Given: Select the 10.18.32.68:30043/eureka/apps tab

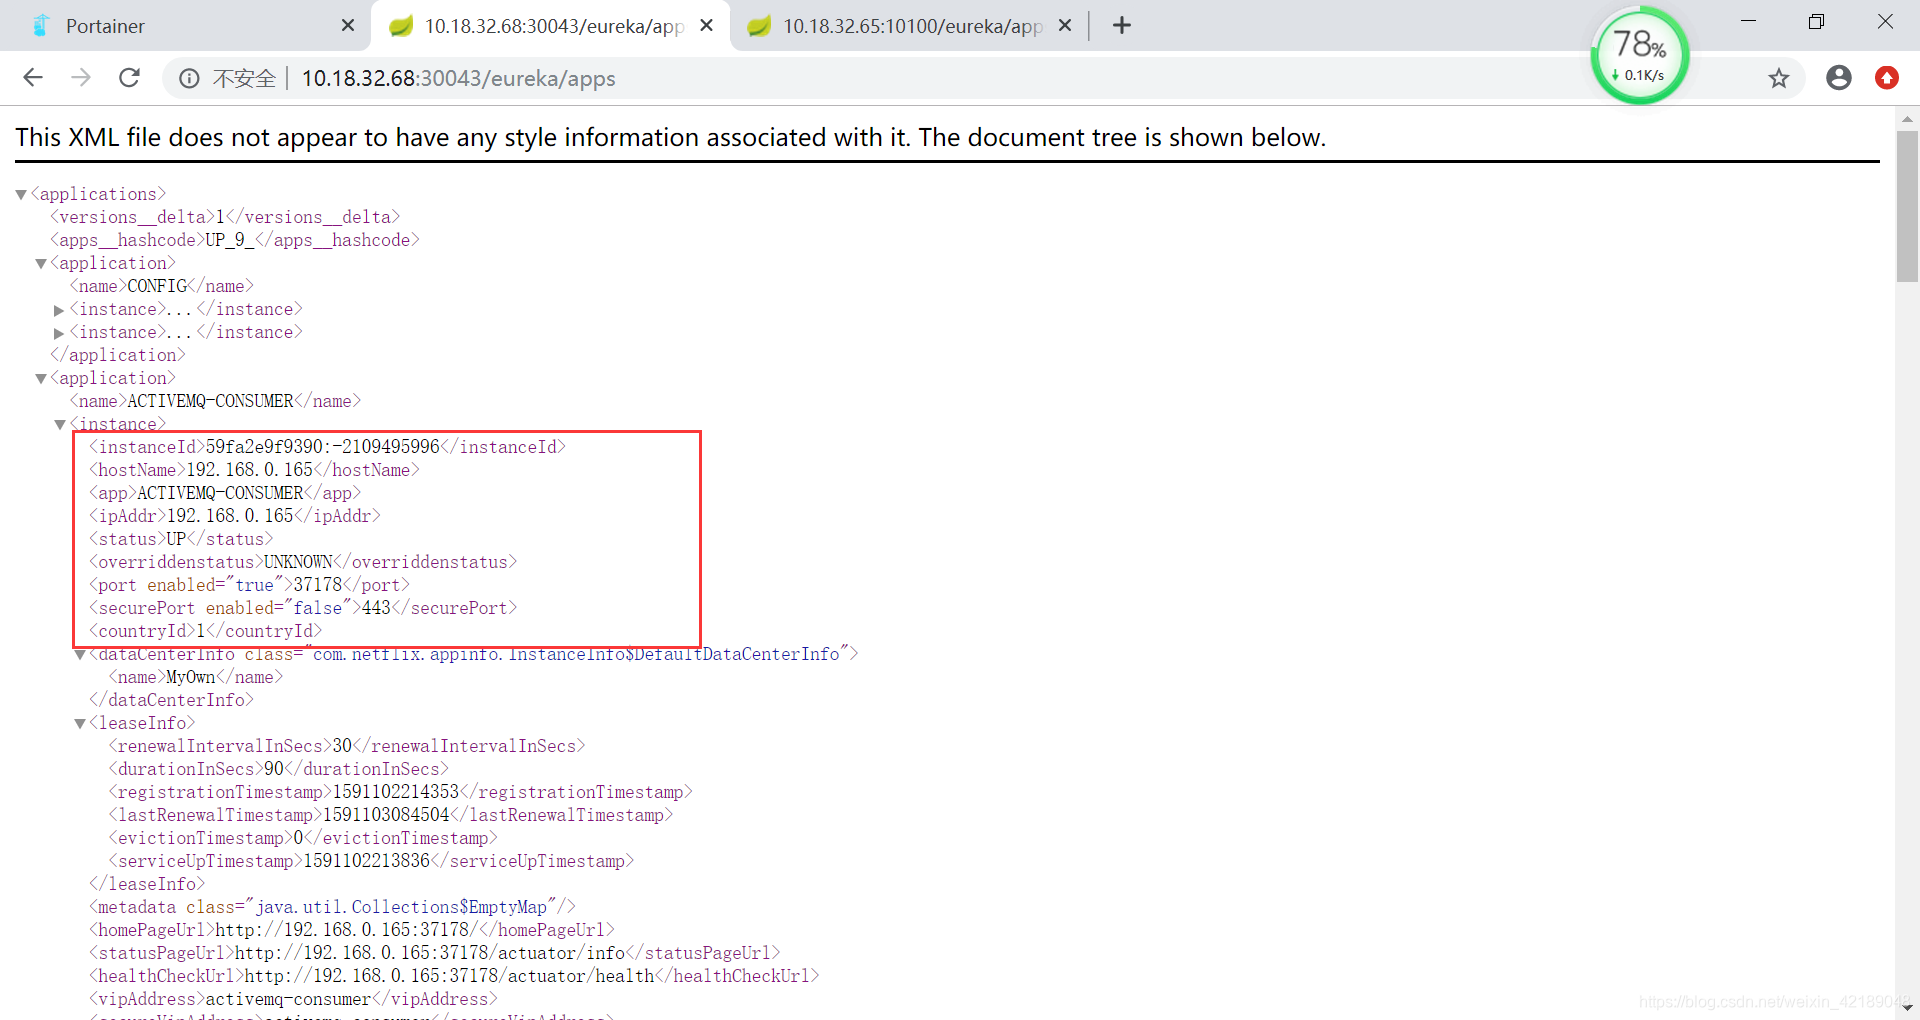Looking at the screenshot, I should (x=548, y=26).
